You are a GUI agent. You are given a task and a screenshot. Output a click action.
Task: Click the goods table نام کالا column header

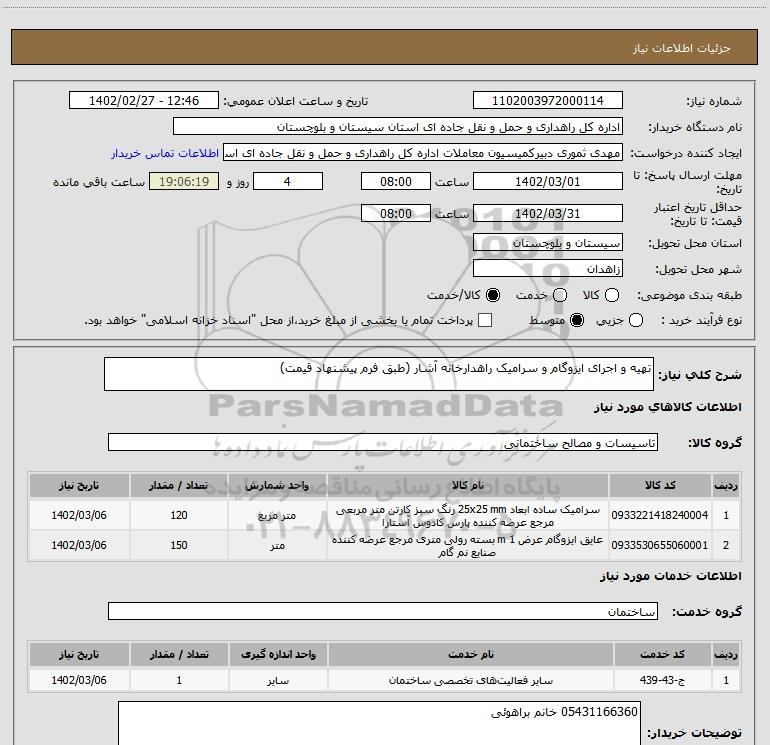[x=468, y=486]
